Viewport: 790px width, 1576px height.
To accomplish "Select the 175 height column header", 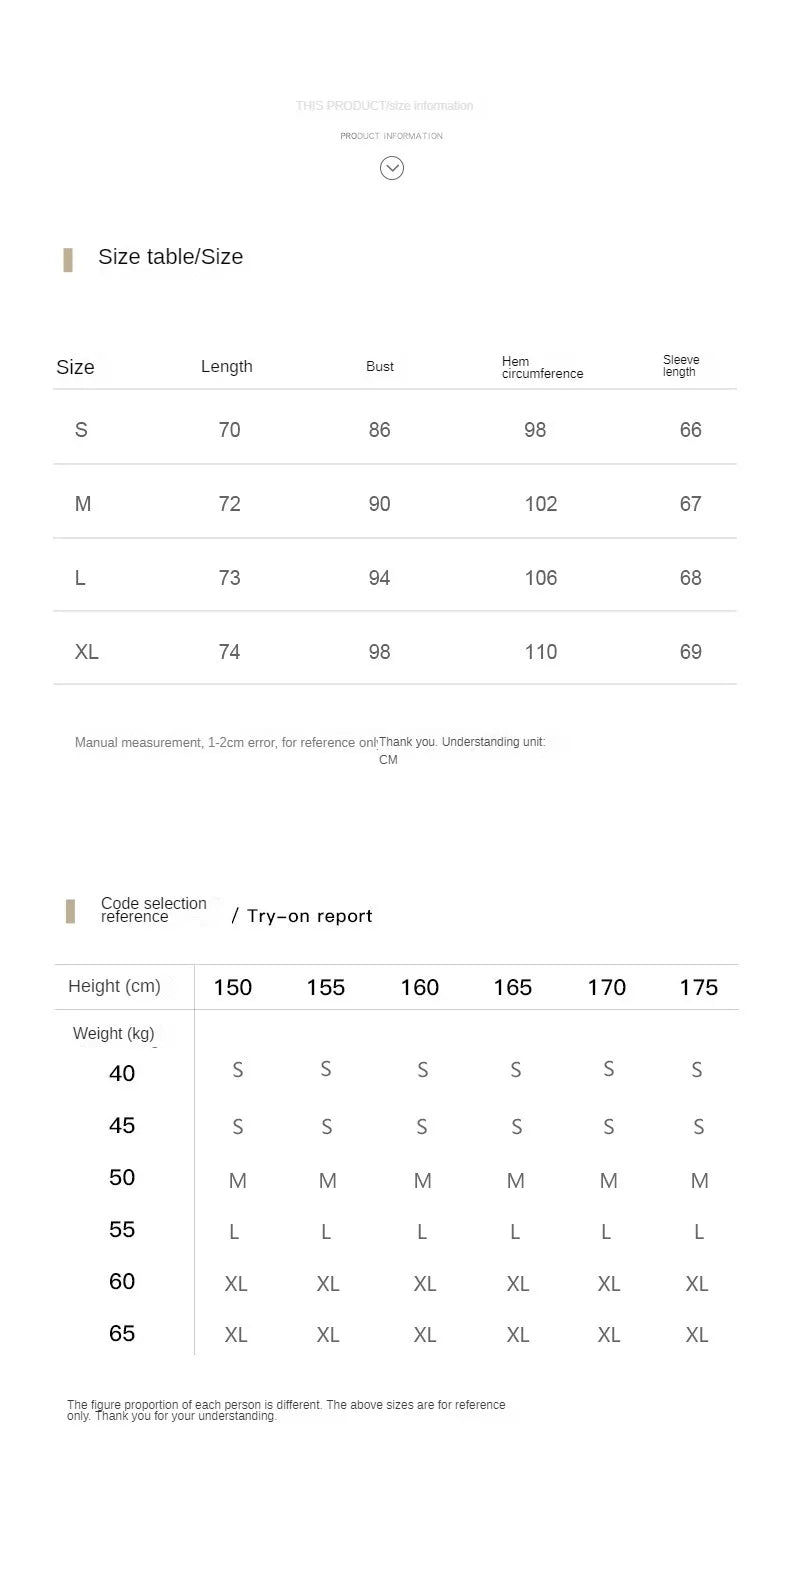I will pos(699,988).
